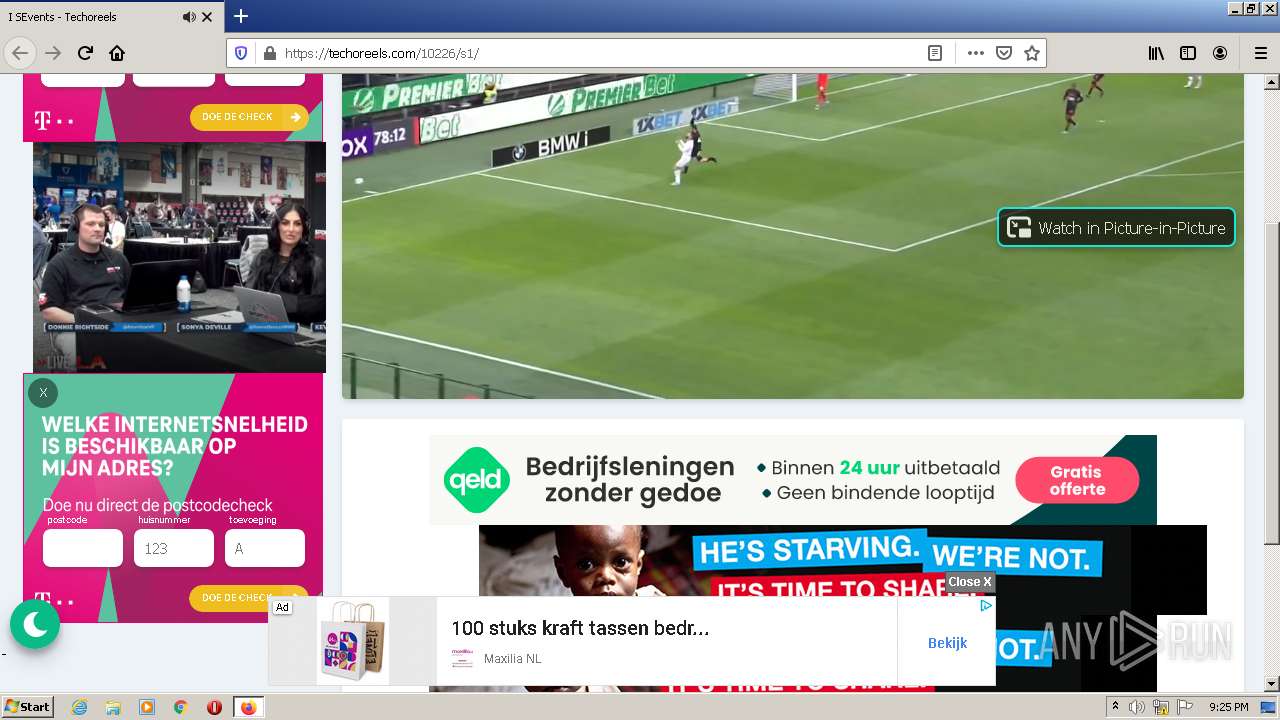Click the vertical scrollbar thumb

(1272, 383)
